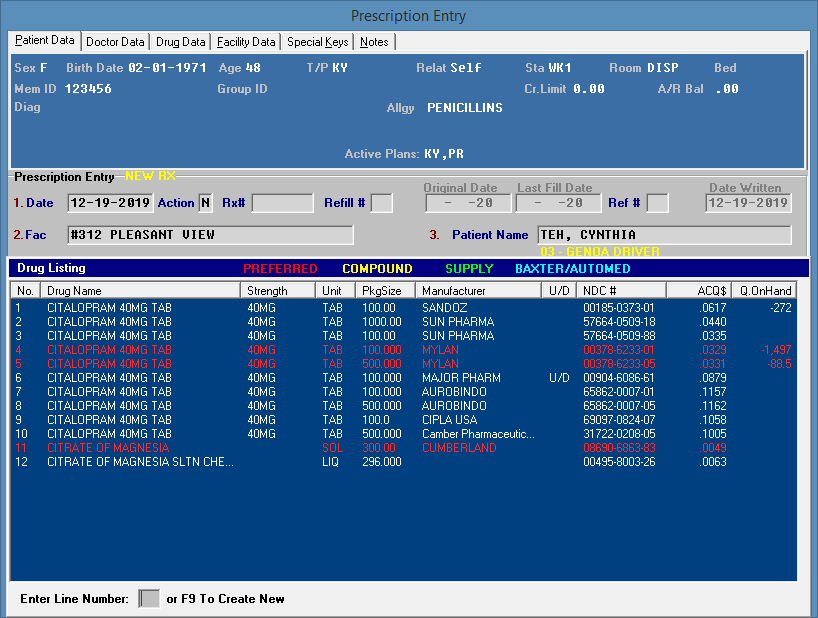Switch to the Doctor Data tab
This screenshot has width=818, height=618.
coord(115,42)
